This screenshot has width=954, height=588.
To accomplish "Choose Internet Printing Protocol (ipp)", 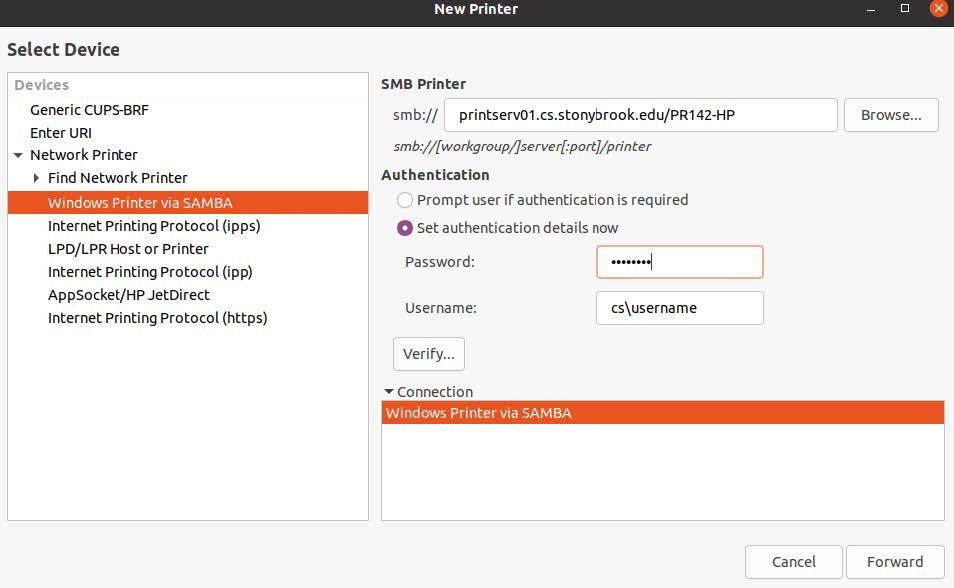I will [150, 271].
